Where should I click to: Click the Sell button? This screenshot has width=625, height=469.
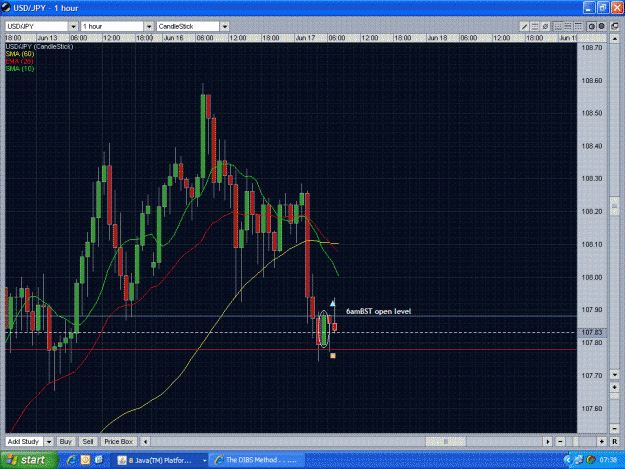point(88,442)
